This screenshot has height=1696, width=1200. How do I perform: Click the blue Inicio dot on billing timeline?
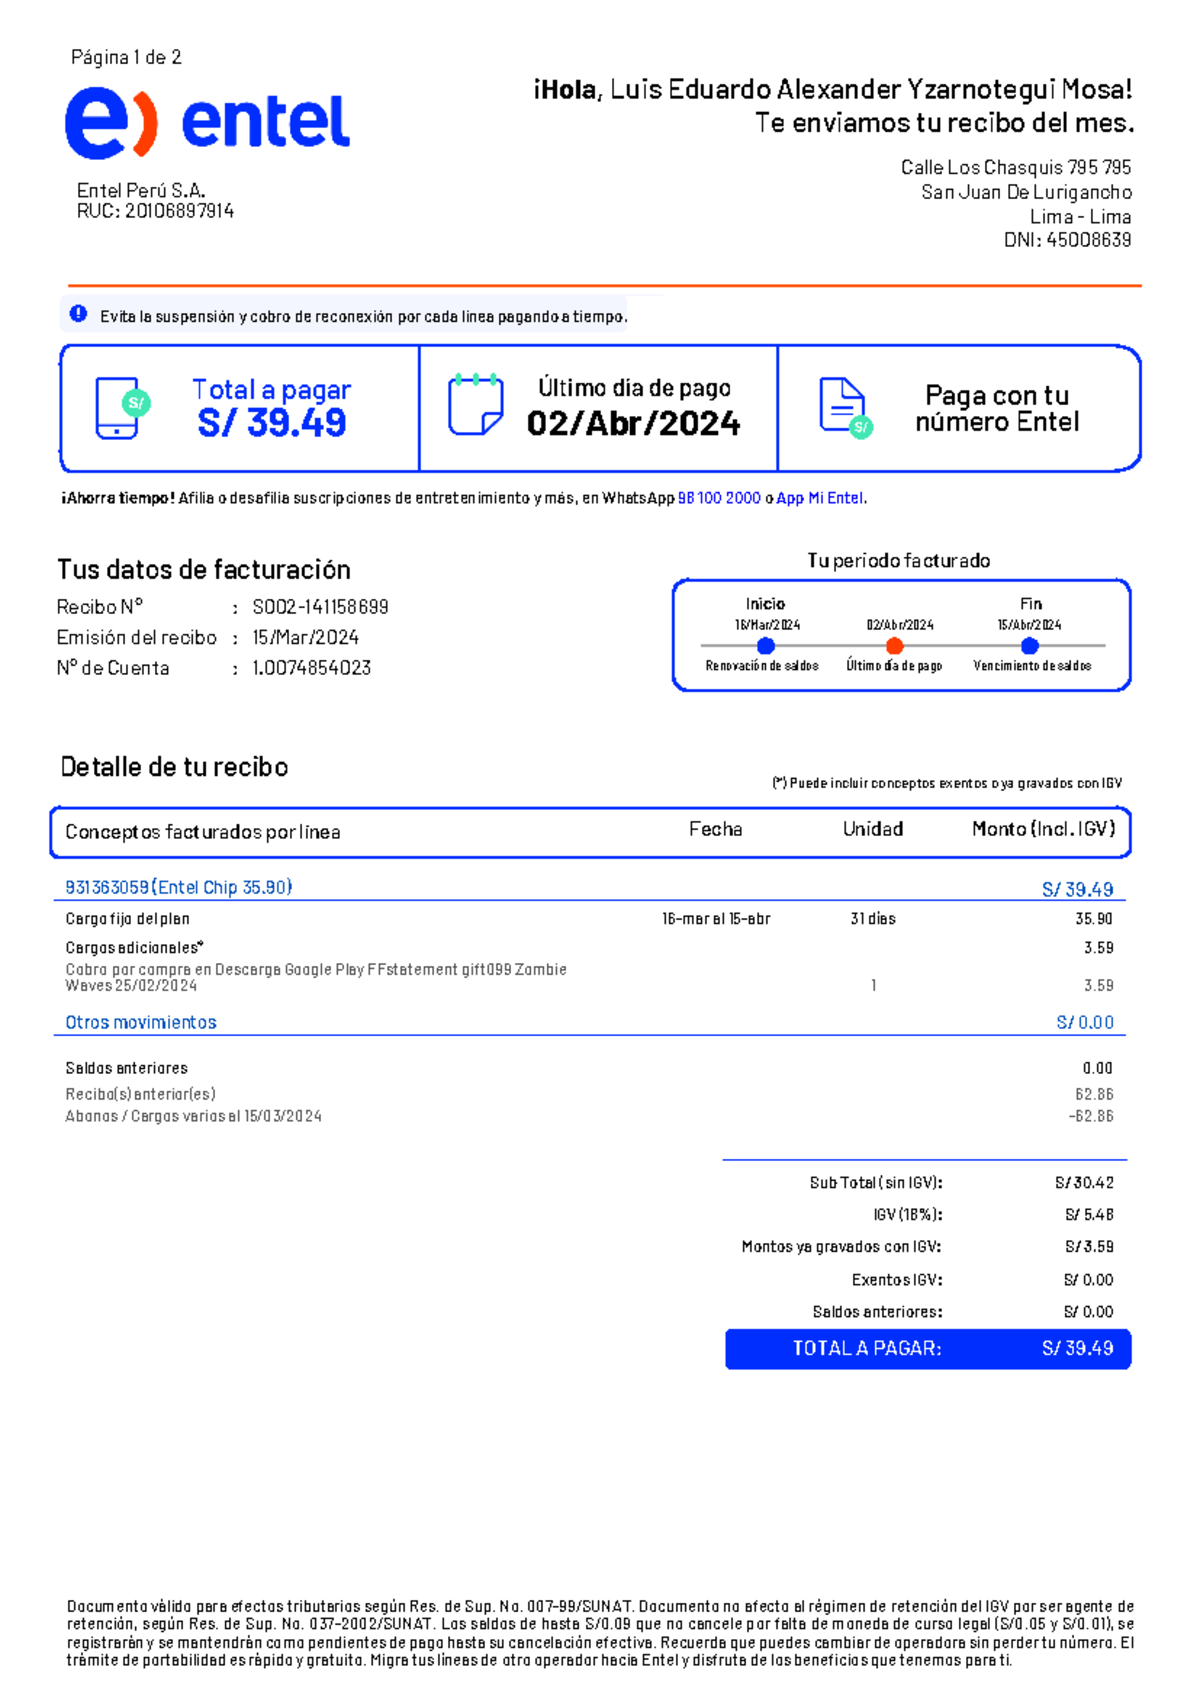pyautogui.click(x=766, y=646)
